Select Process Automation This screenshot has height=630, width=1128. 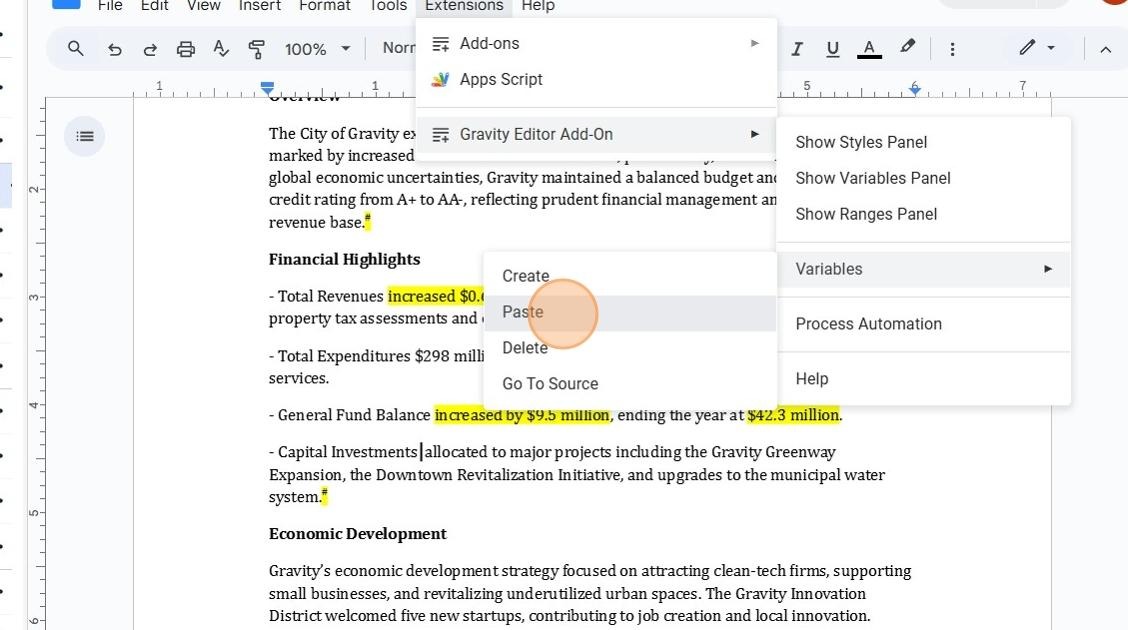tap(924, 324)
